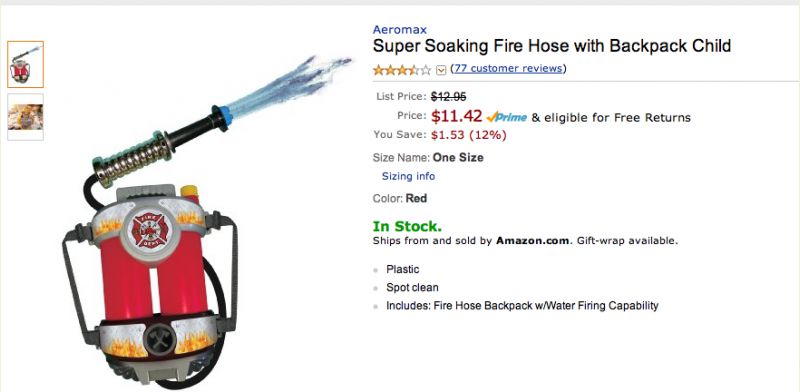Click the One Size option label

(458, 158)
